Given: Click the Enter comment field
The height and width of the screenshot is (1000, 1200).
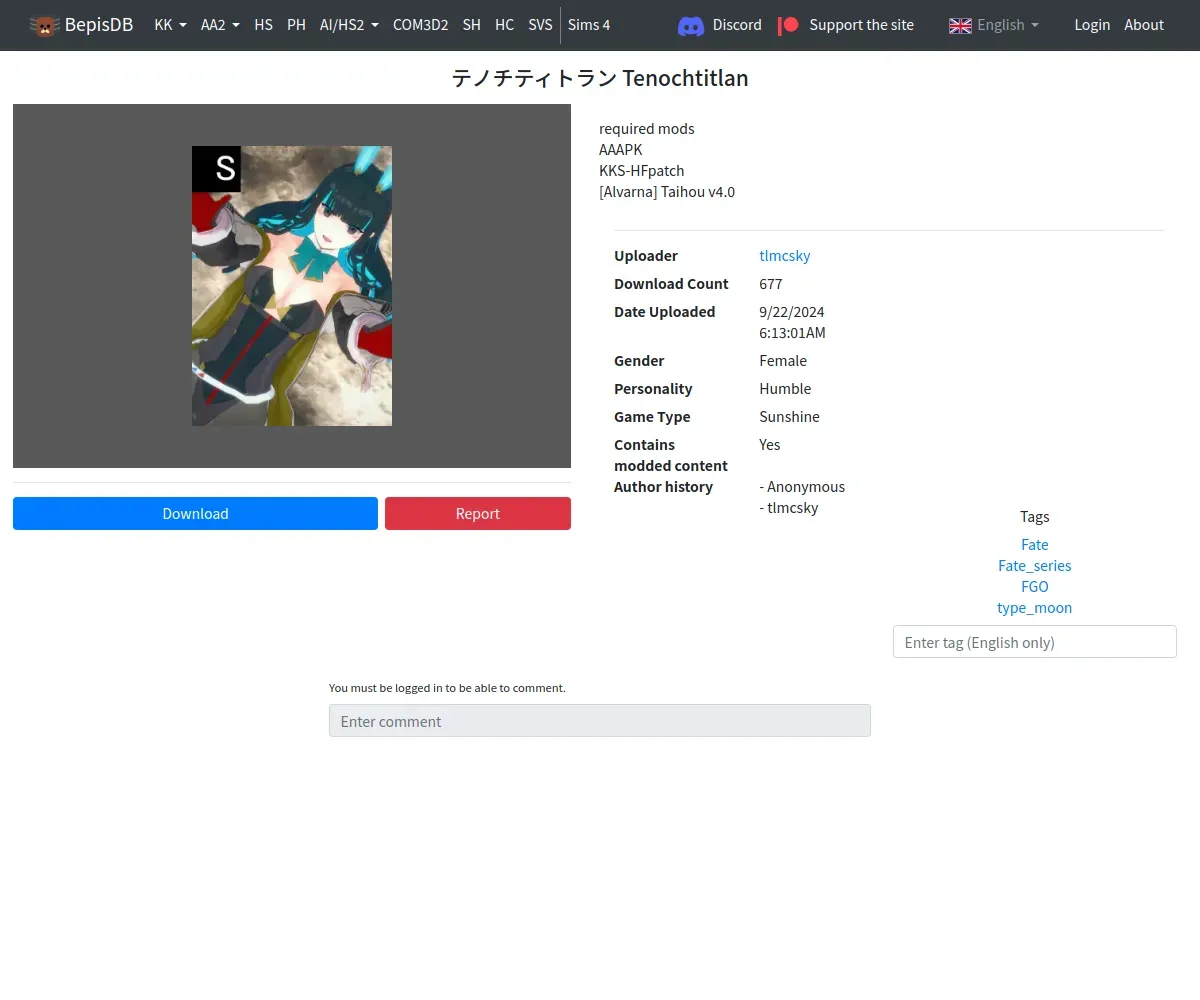Looking at the screenshot, I should [x=600, y=721].
